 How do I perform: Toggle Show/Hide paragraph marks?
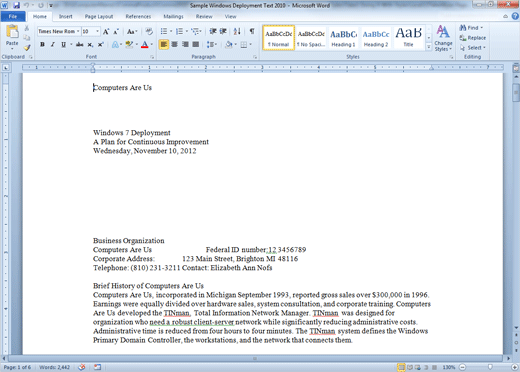pos(252,31)
